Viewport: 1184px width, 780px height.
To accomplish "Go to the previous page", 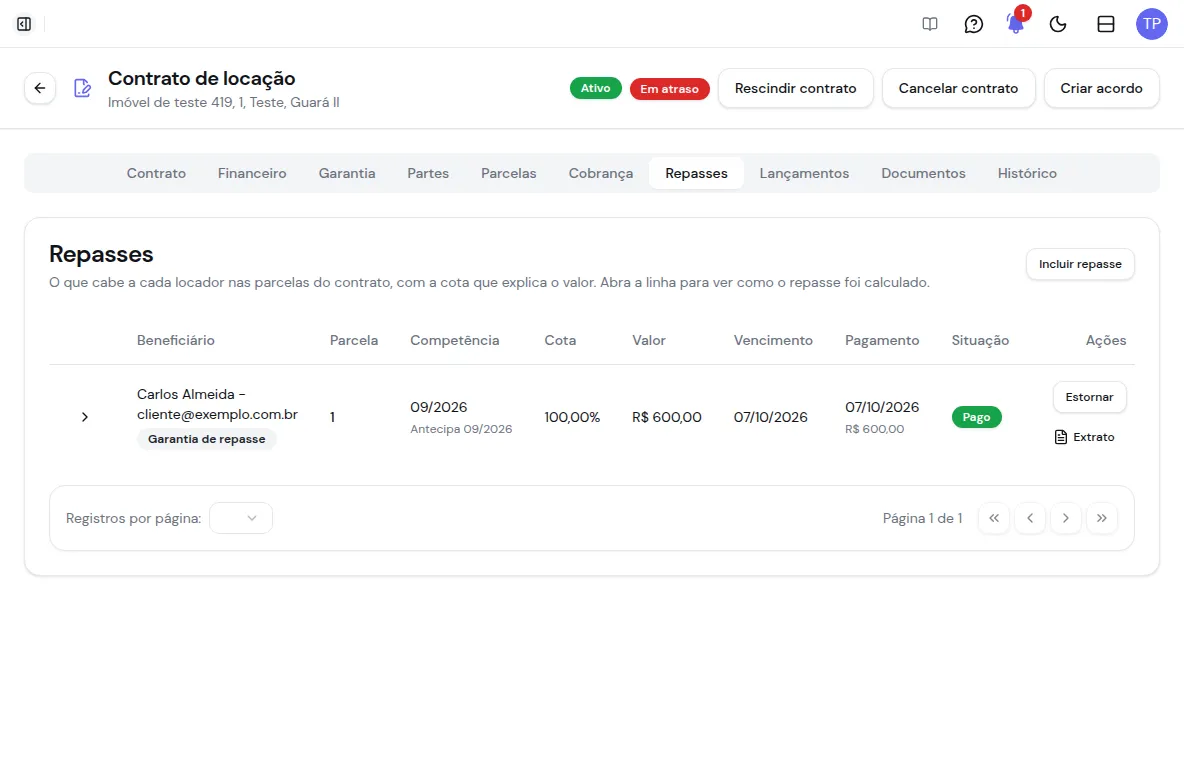I will [x=1030, y=518].
